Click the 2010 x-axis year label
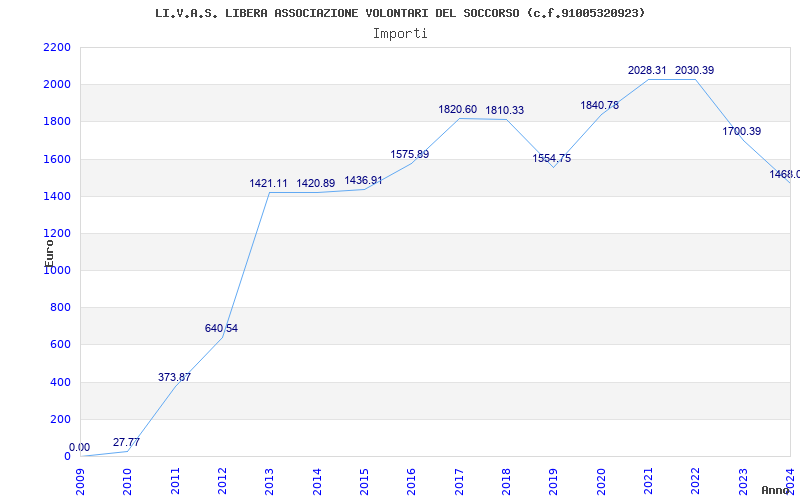Viewport: 800px width, 500px height. (128, 482)
